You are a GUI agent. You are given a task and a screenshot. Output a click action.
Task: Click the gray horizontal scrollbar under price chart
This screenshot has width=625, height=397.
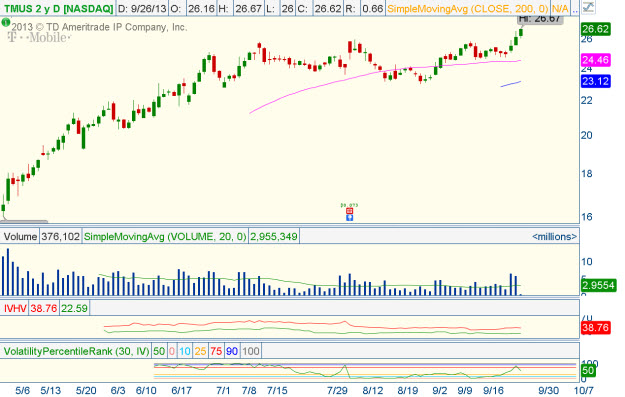[x=25, y=221]
